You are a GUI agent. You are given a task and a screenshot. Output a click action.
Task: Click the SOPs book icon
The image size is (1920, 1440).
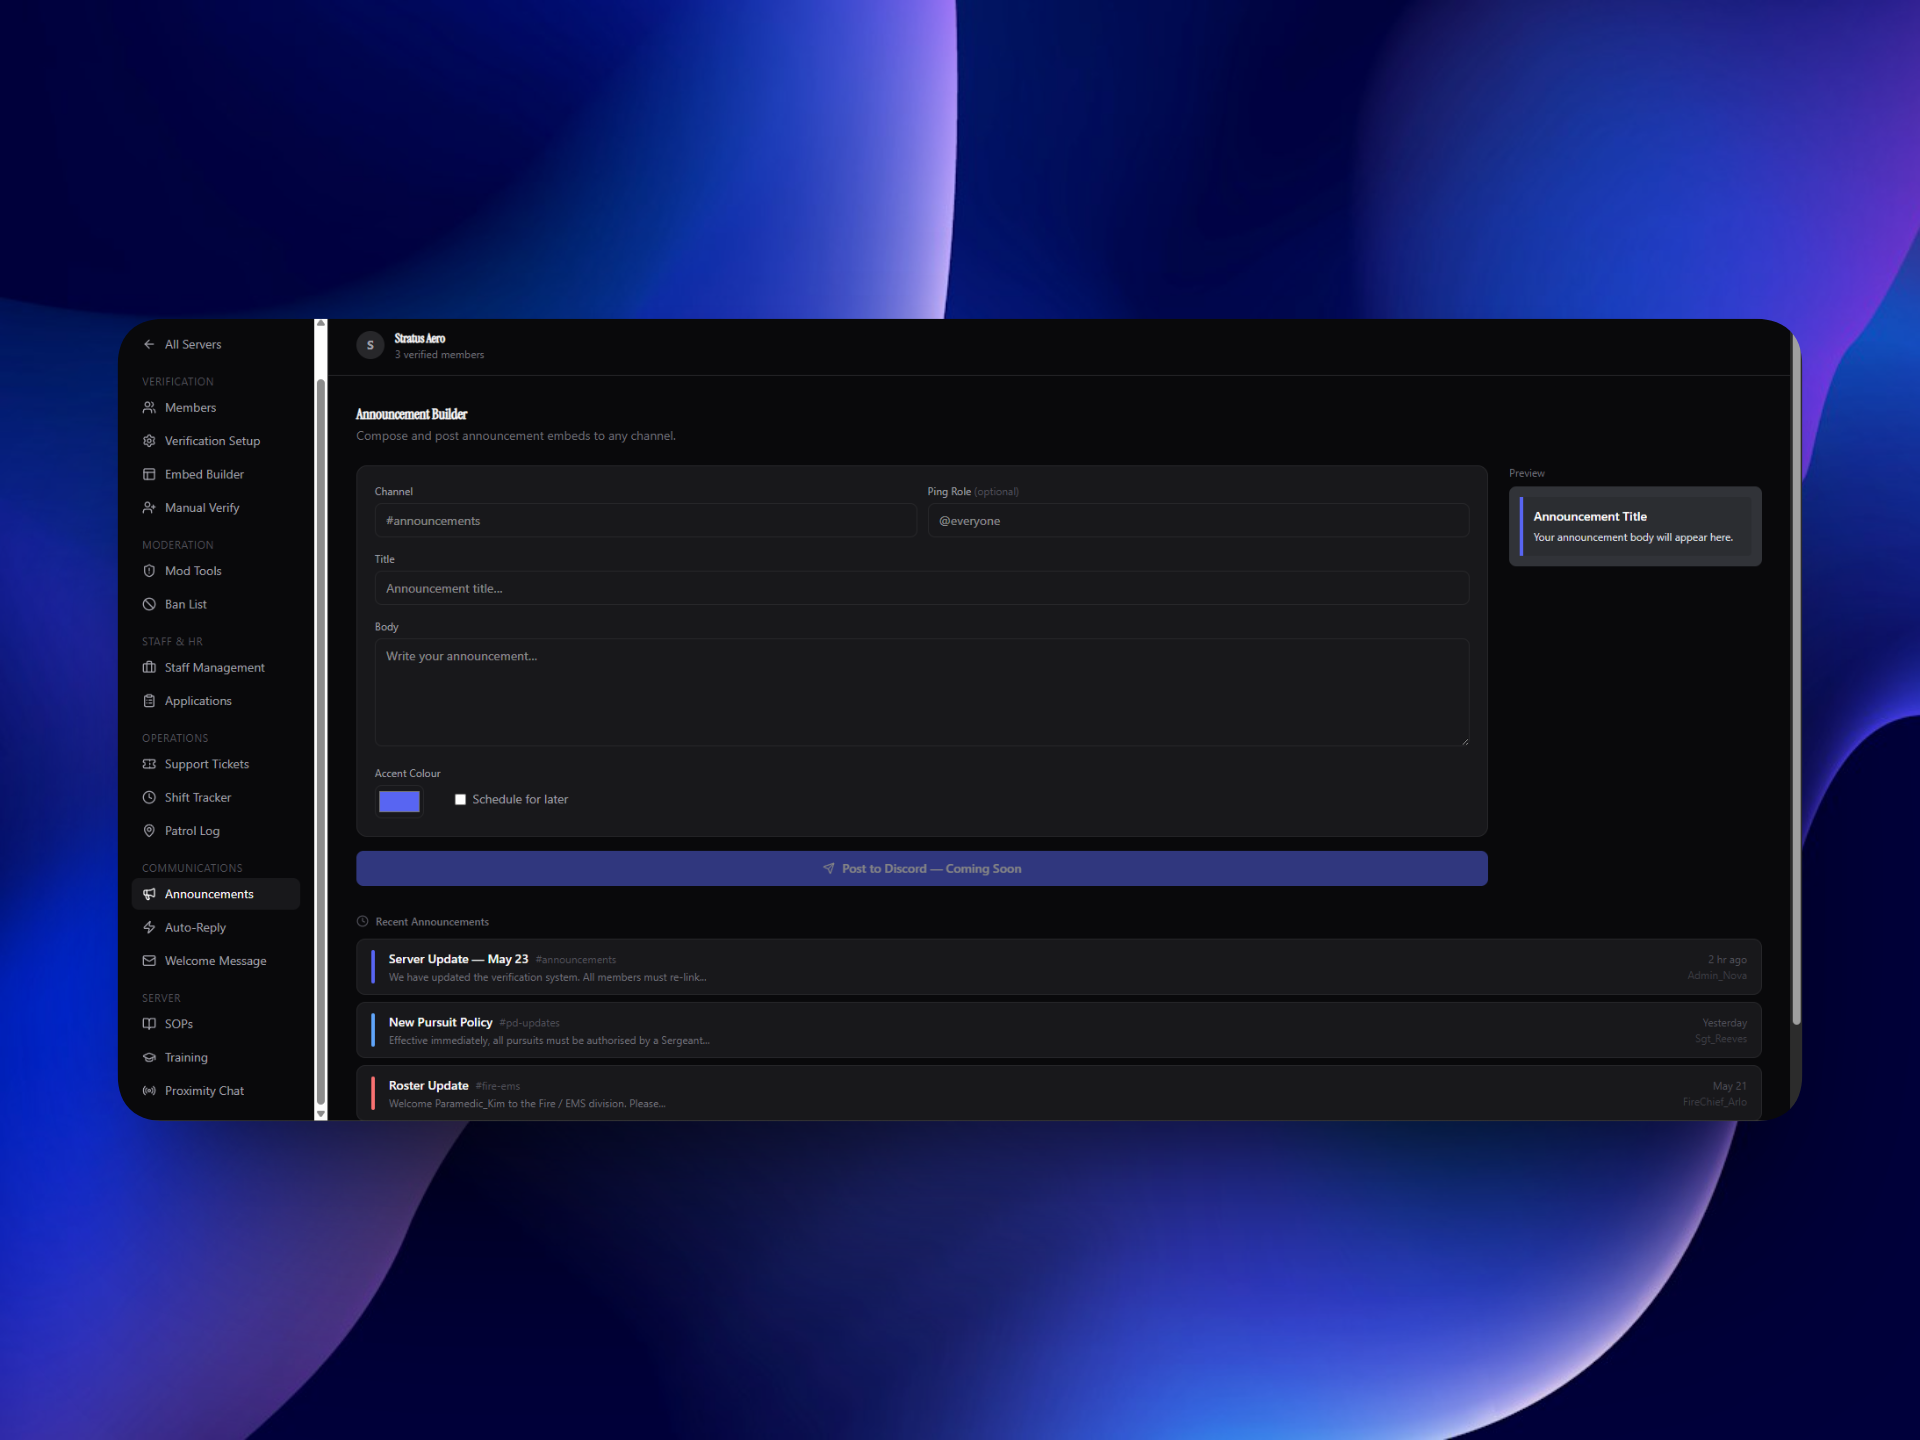pyautogui.click(x=149, y=1024)
